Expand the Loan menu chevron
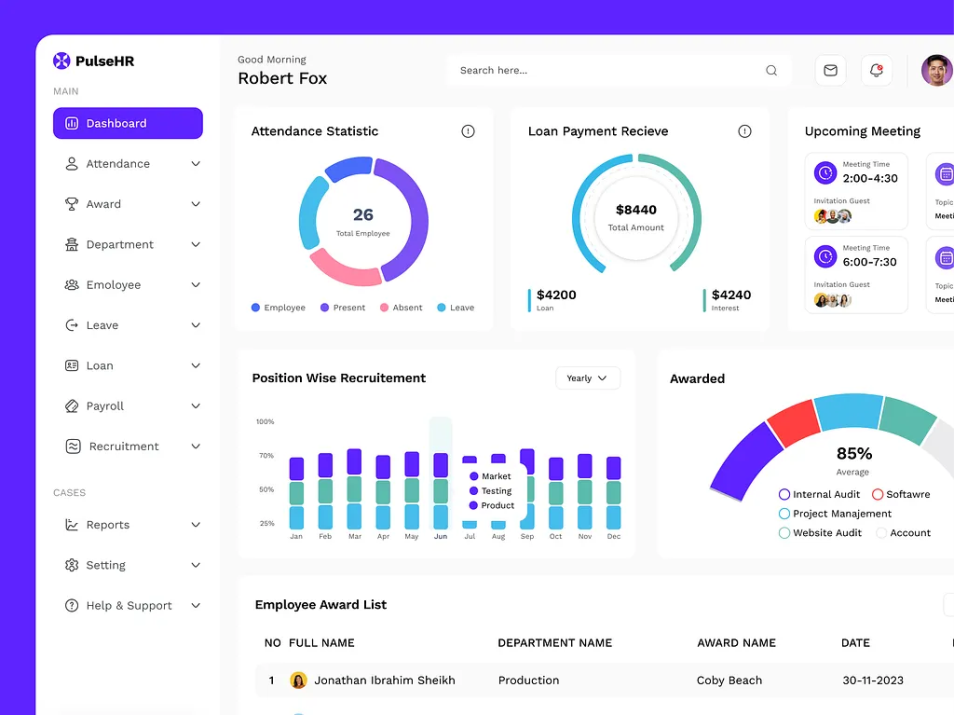The height and width of the screenshot is (715, 954). click(196, 366)
